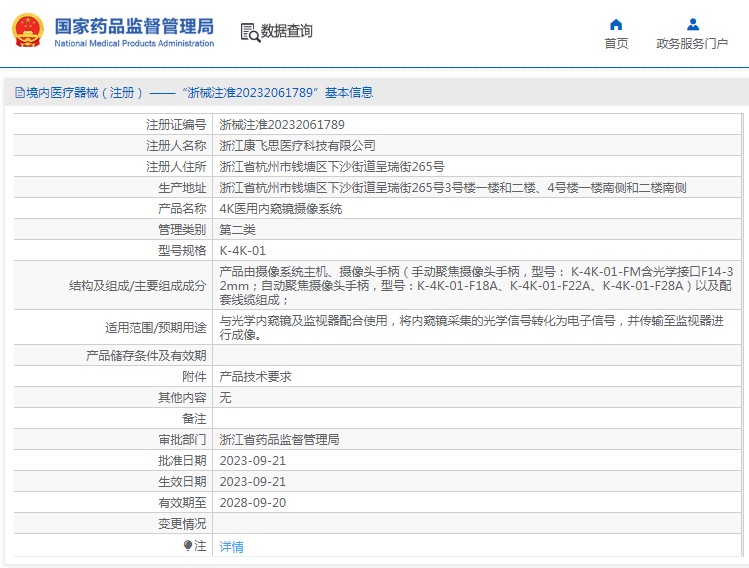Click the document icon before 境内医疗器械
Viewport: 749px width, 568px height.
click(x=19, y=93)
